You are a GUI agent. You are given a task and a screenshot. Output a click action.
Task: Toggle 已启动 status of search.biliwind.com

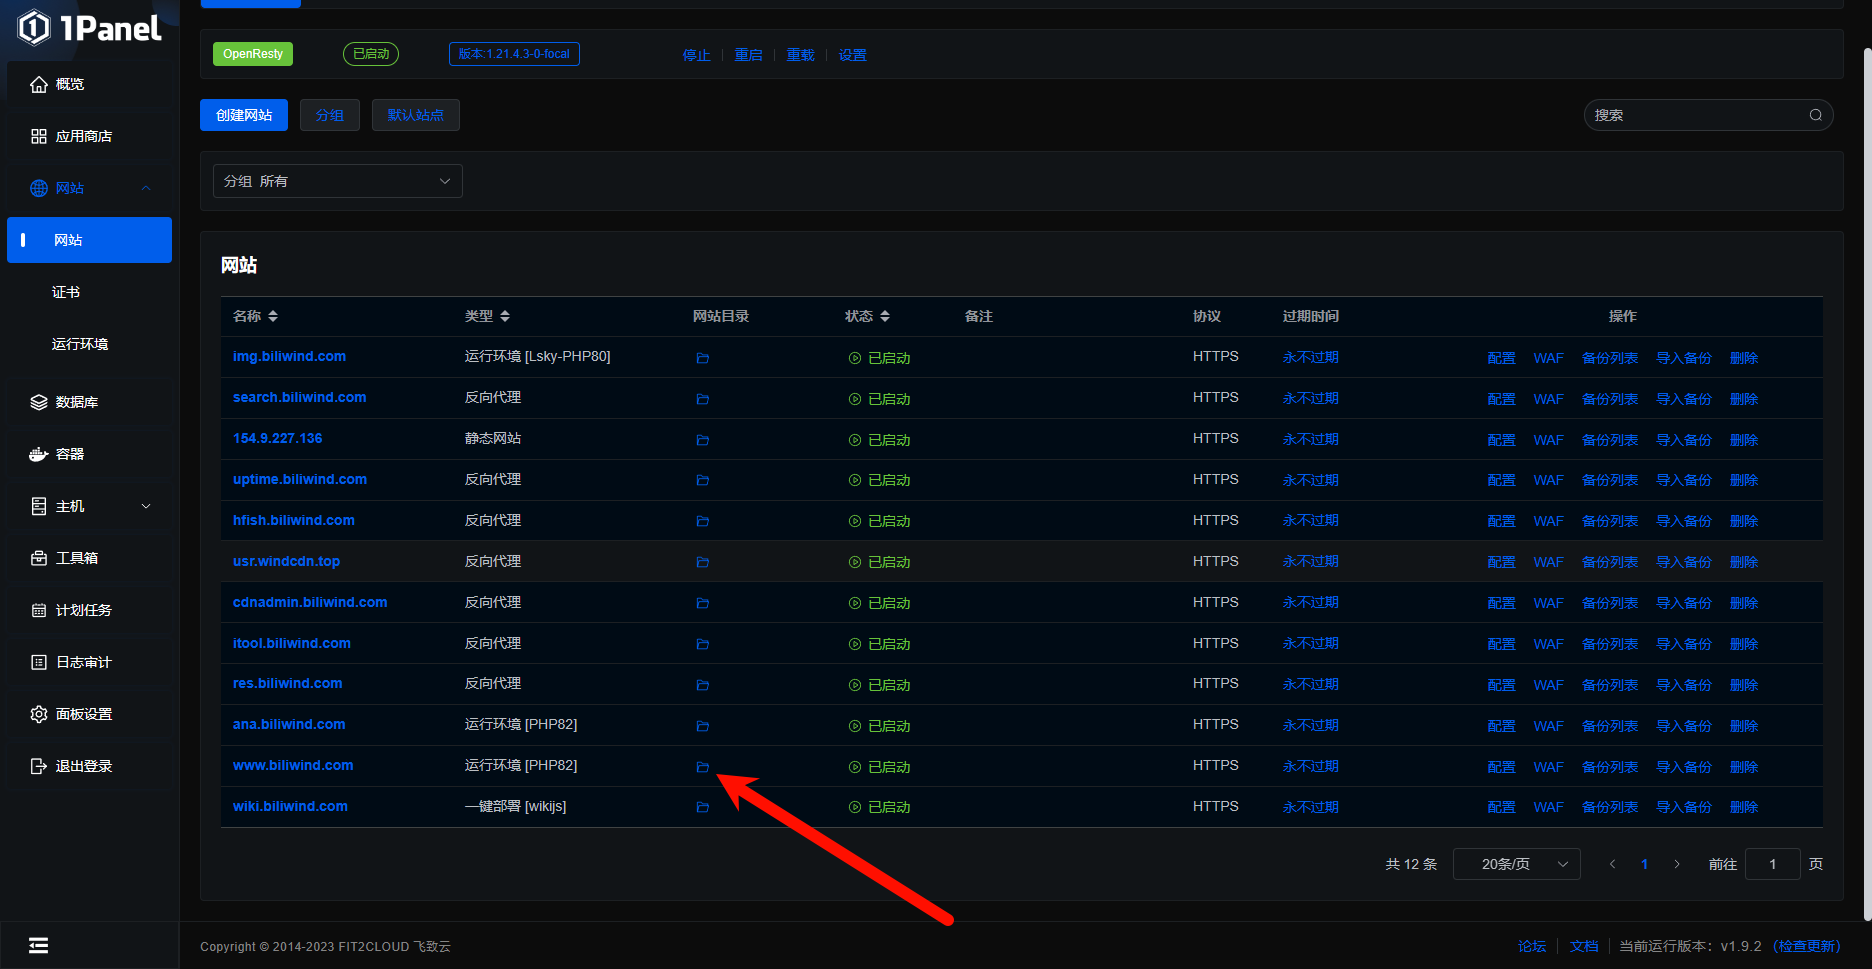879,399
